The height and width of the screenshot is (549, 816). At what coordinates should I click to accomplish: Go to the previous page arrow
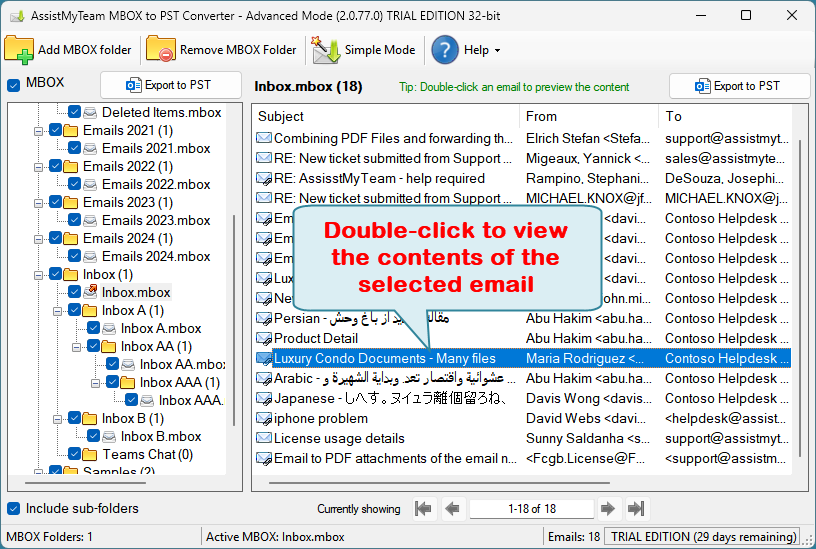pyautogui.click(x=452, y=508)
